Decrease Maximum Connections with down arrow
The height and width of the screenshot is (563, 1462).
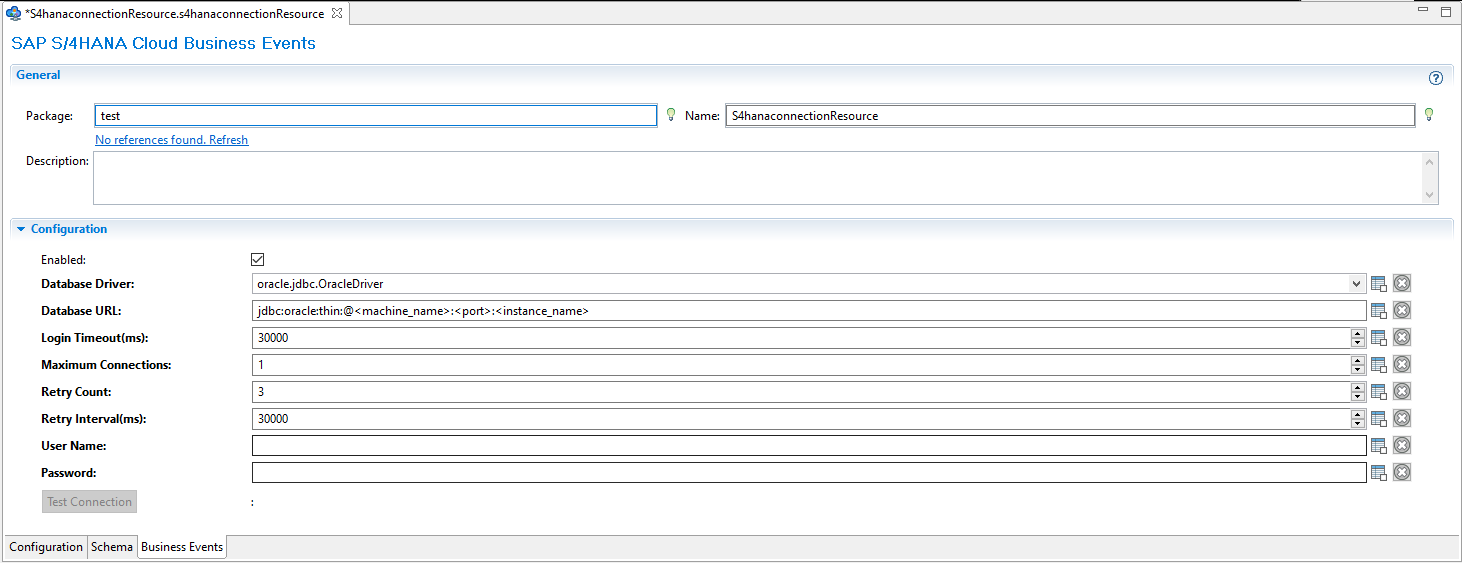click(x=1357, y=370)
